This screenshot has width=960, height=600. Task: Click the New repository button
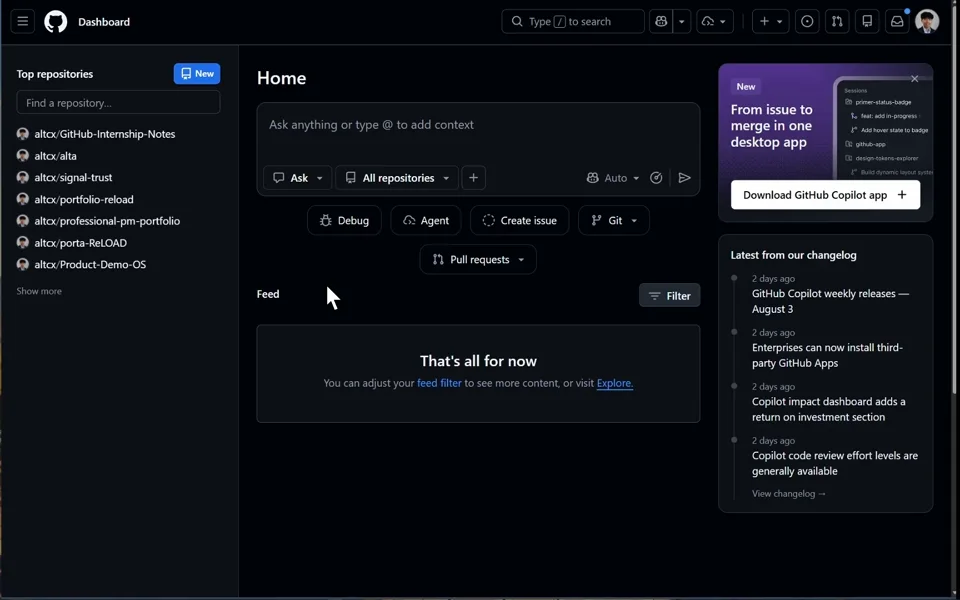(x=197, y=73)
